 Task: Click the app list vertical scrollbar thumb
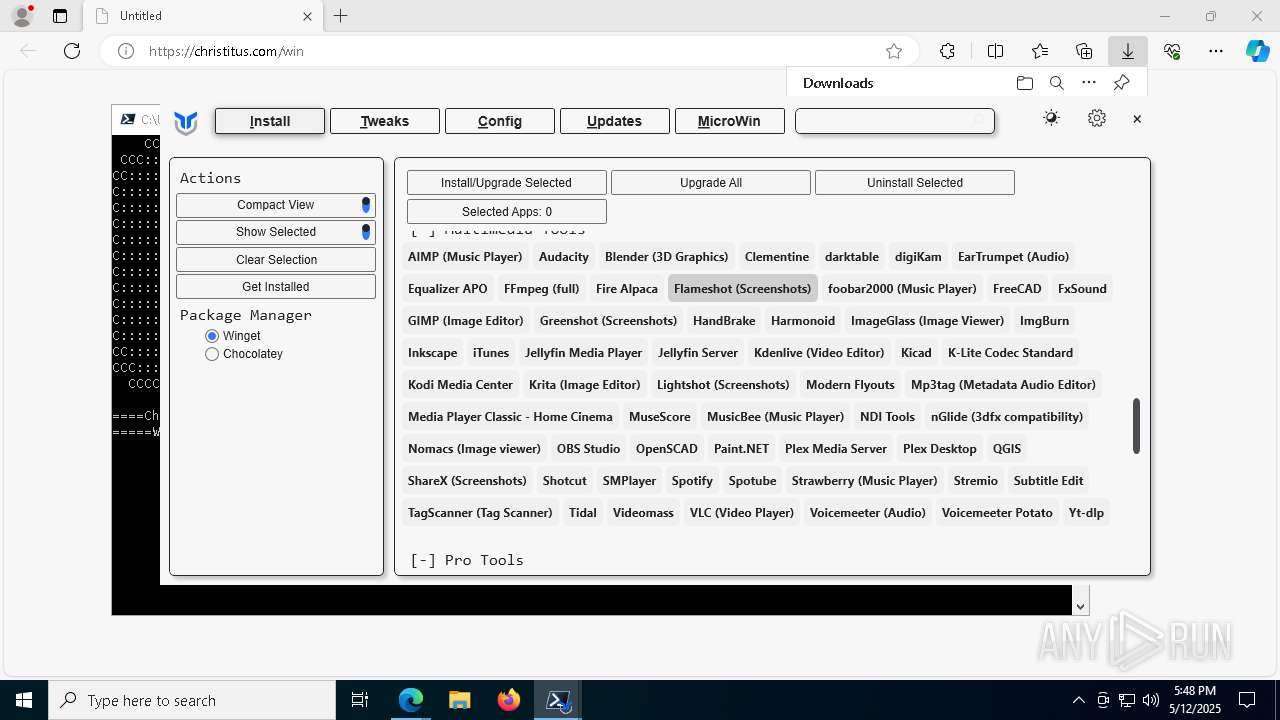[x=1136, y=425]
